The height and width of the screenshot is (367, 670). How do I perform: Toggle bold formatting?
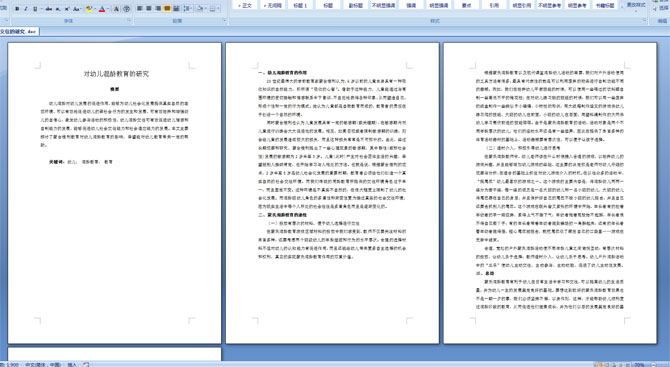17,9
